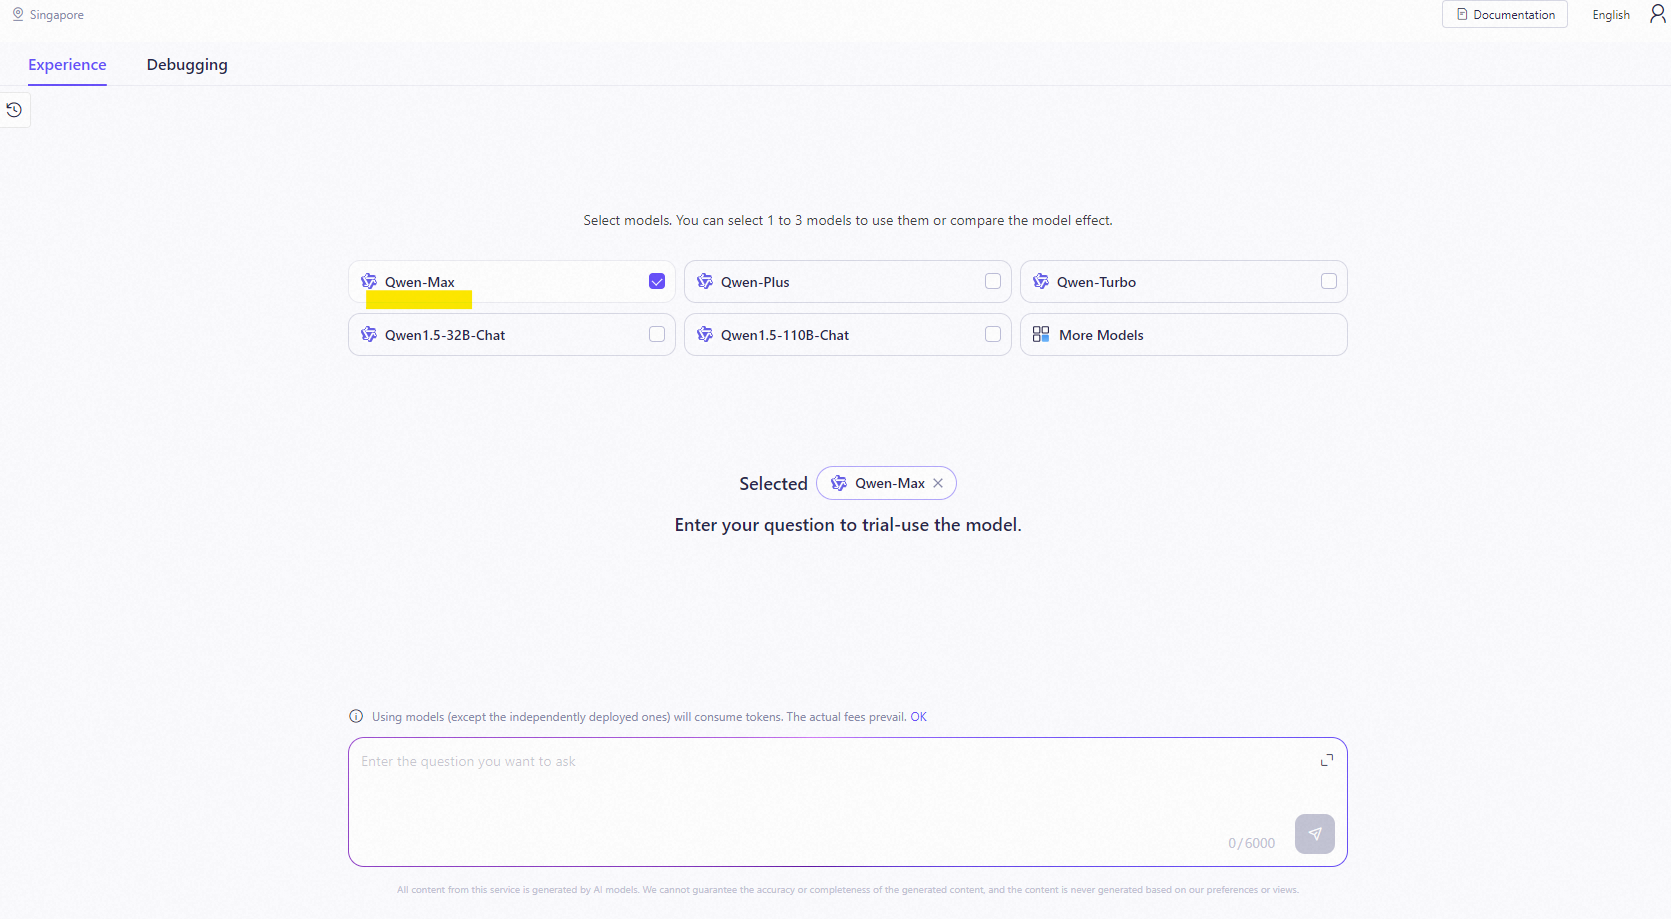
Task: Open the English language dropdown
Action: pyautogui.click(x=1611, y=15)
